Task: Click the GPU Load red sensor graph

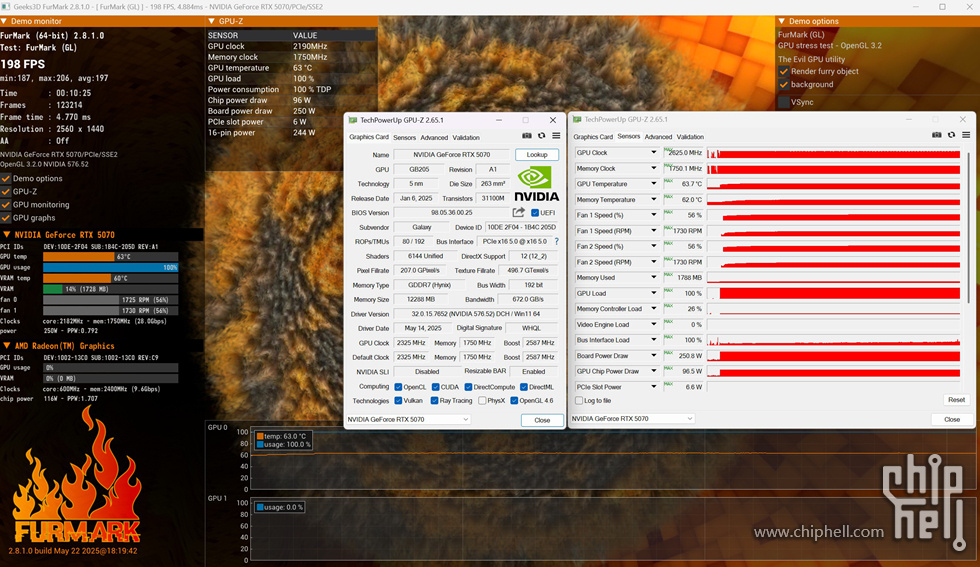Action: [x=834, y=293]
